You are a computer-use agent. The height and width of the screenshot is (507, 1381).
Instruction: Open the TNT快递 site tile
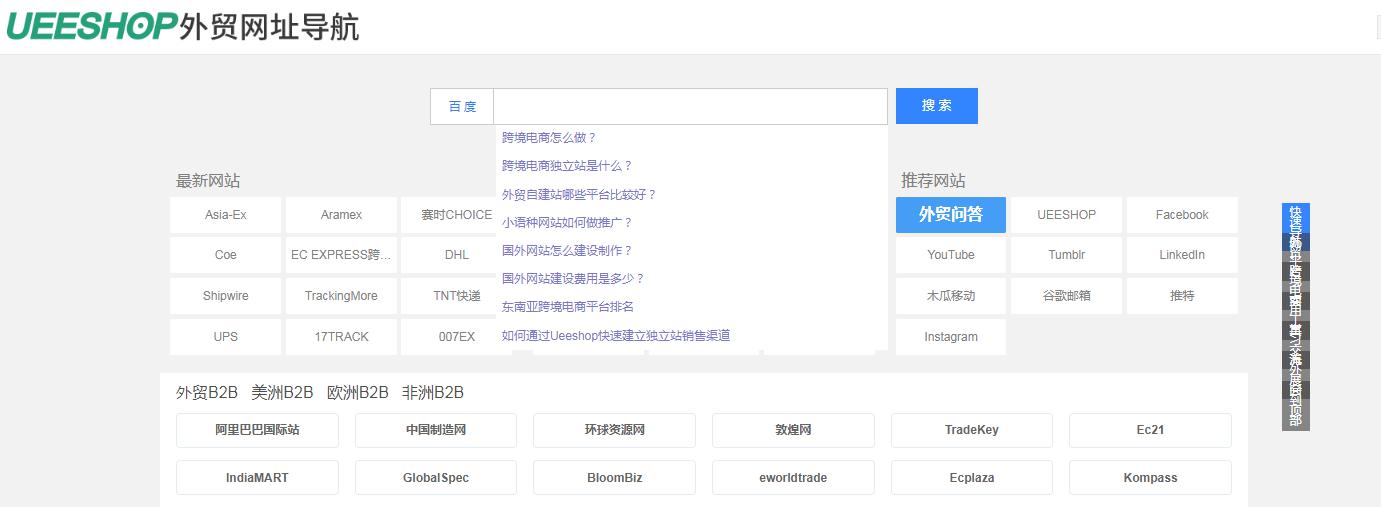point(449,296)
